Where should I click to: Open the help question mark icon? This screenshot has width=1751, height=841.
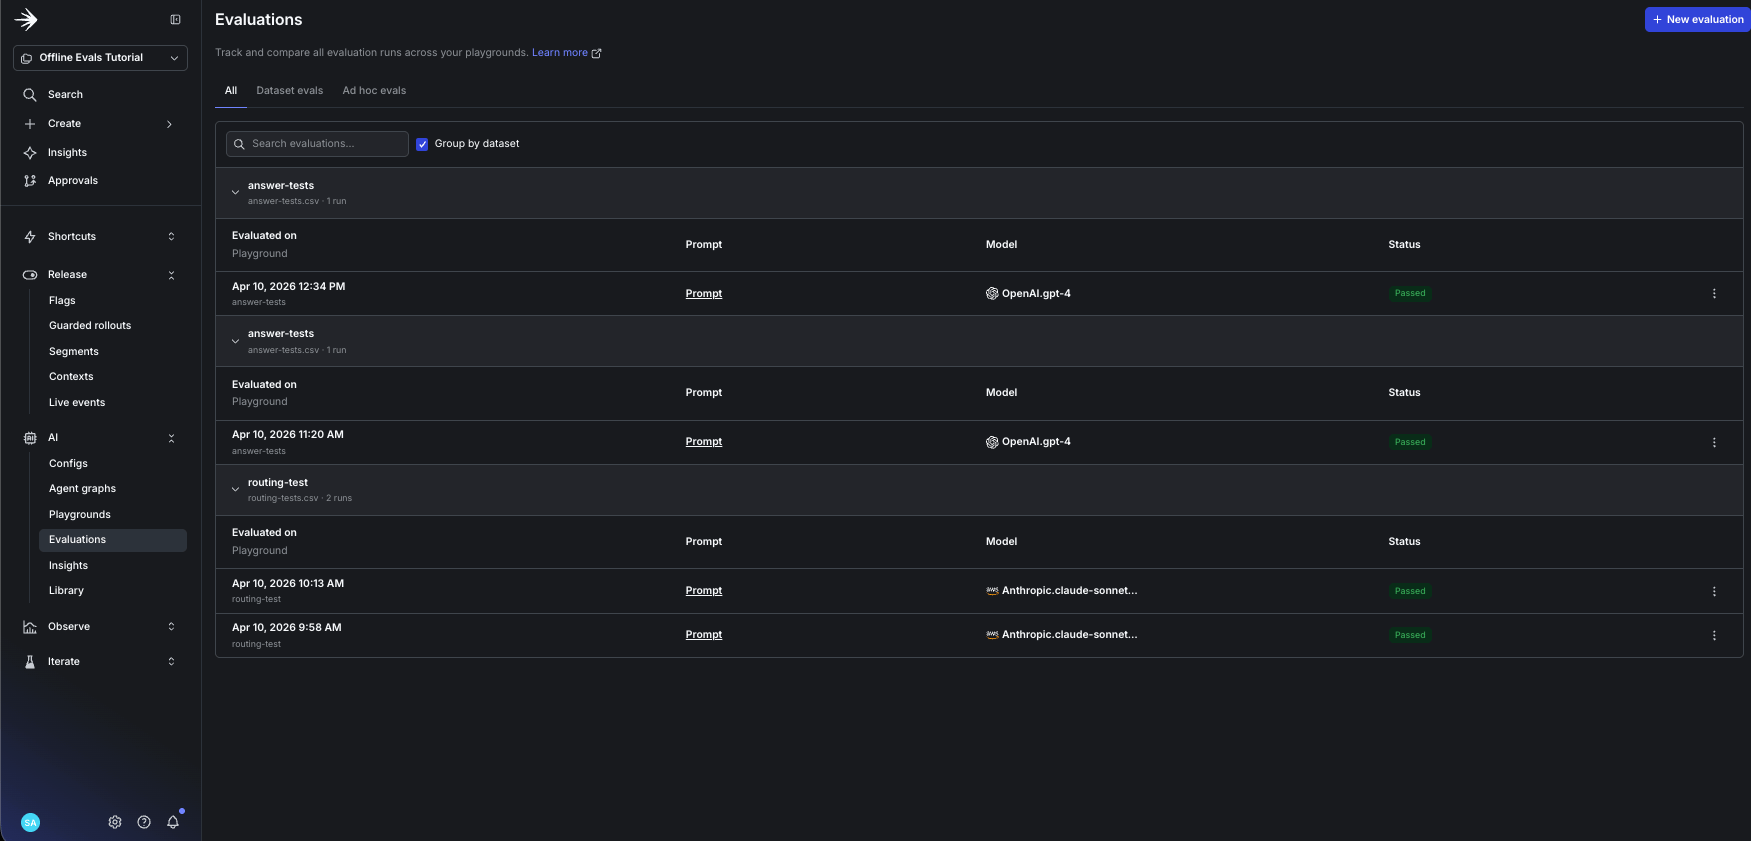[x=144, y=822]
